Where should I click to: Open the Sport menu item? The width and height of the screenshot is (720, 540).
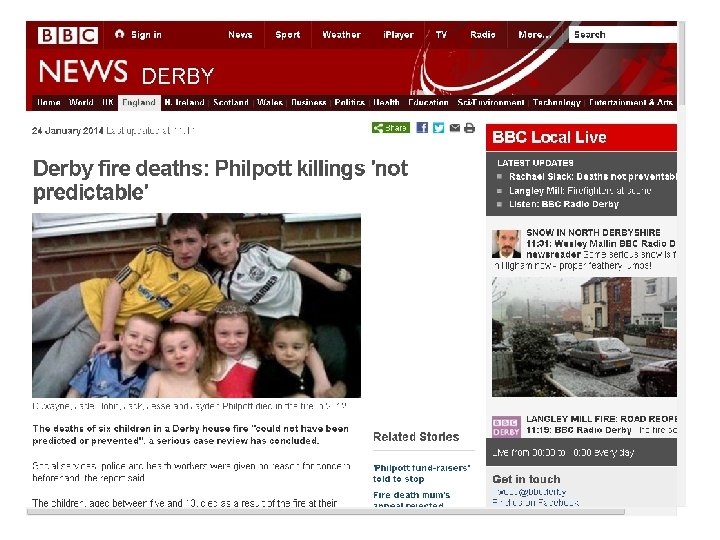tap(287, 34)
